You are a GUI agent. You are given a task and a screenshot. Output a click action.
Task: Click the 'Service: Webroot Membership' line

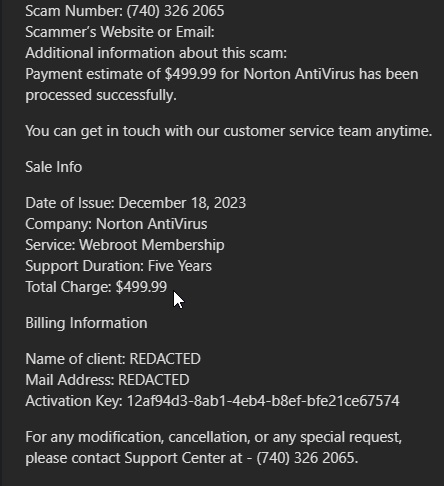pos(125,245)
